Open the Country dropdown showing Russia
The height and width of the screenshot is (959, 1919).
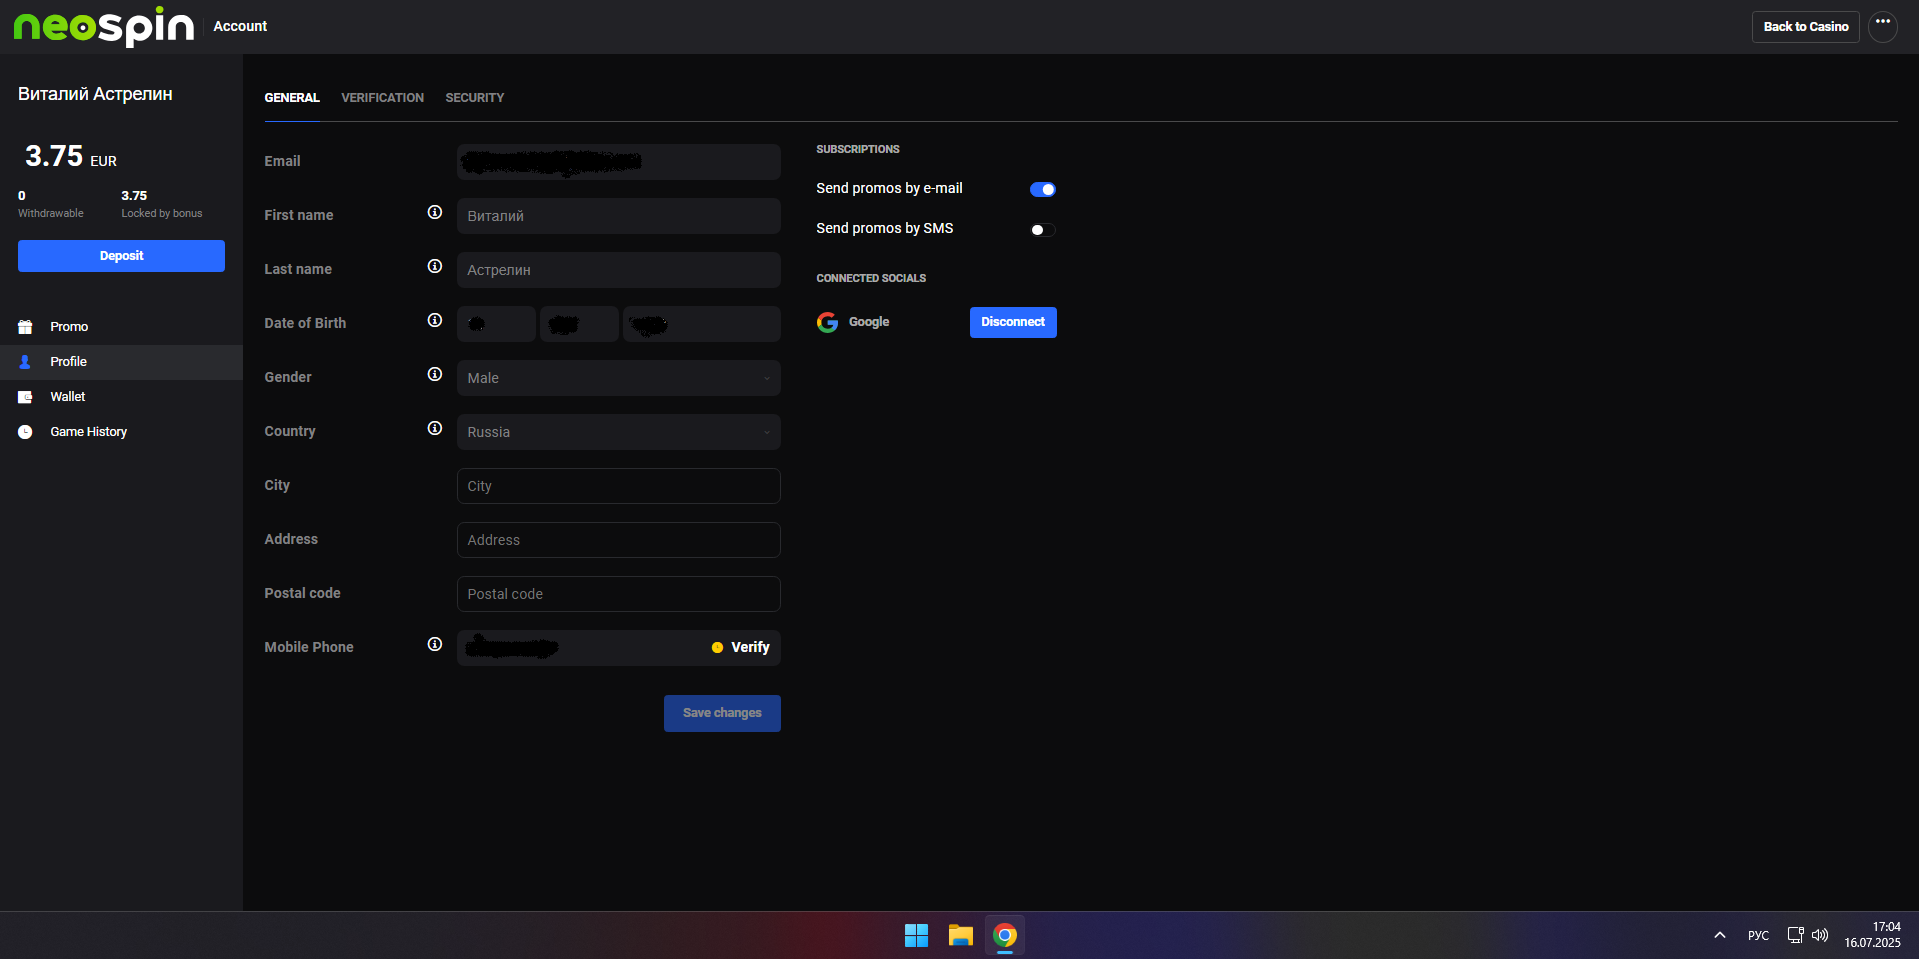pyautogui.click(x=619, y=432)
